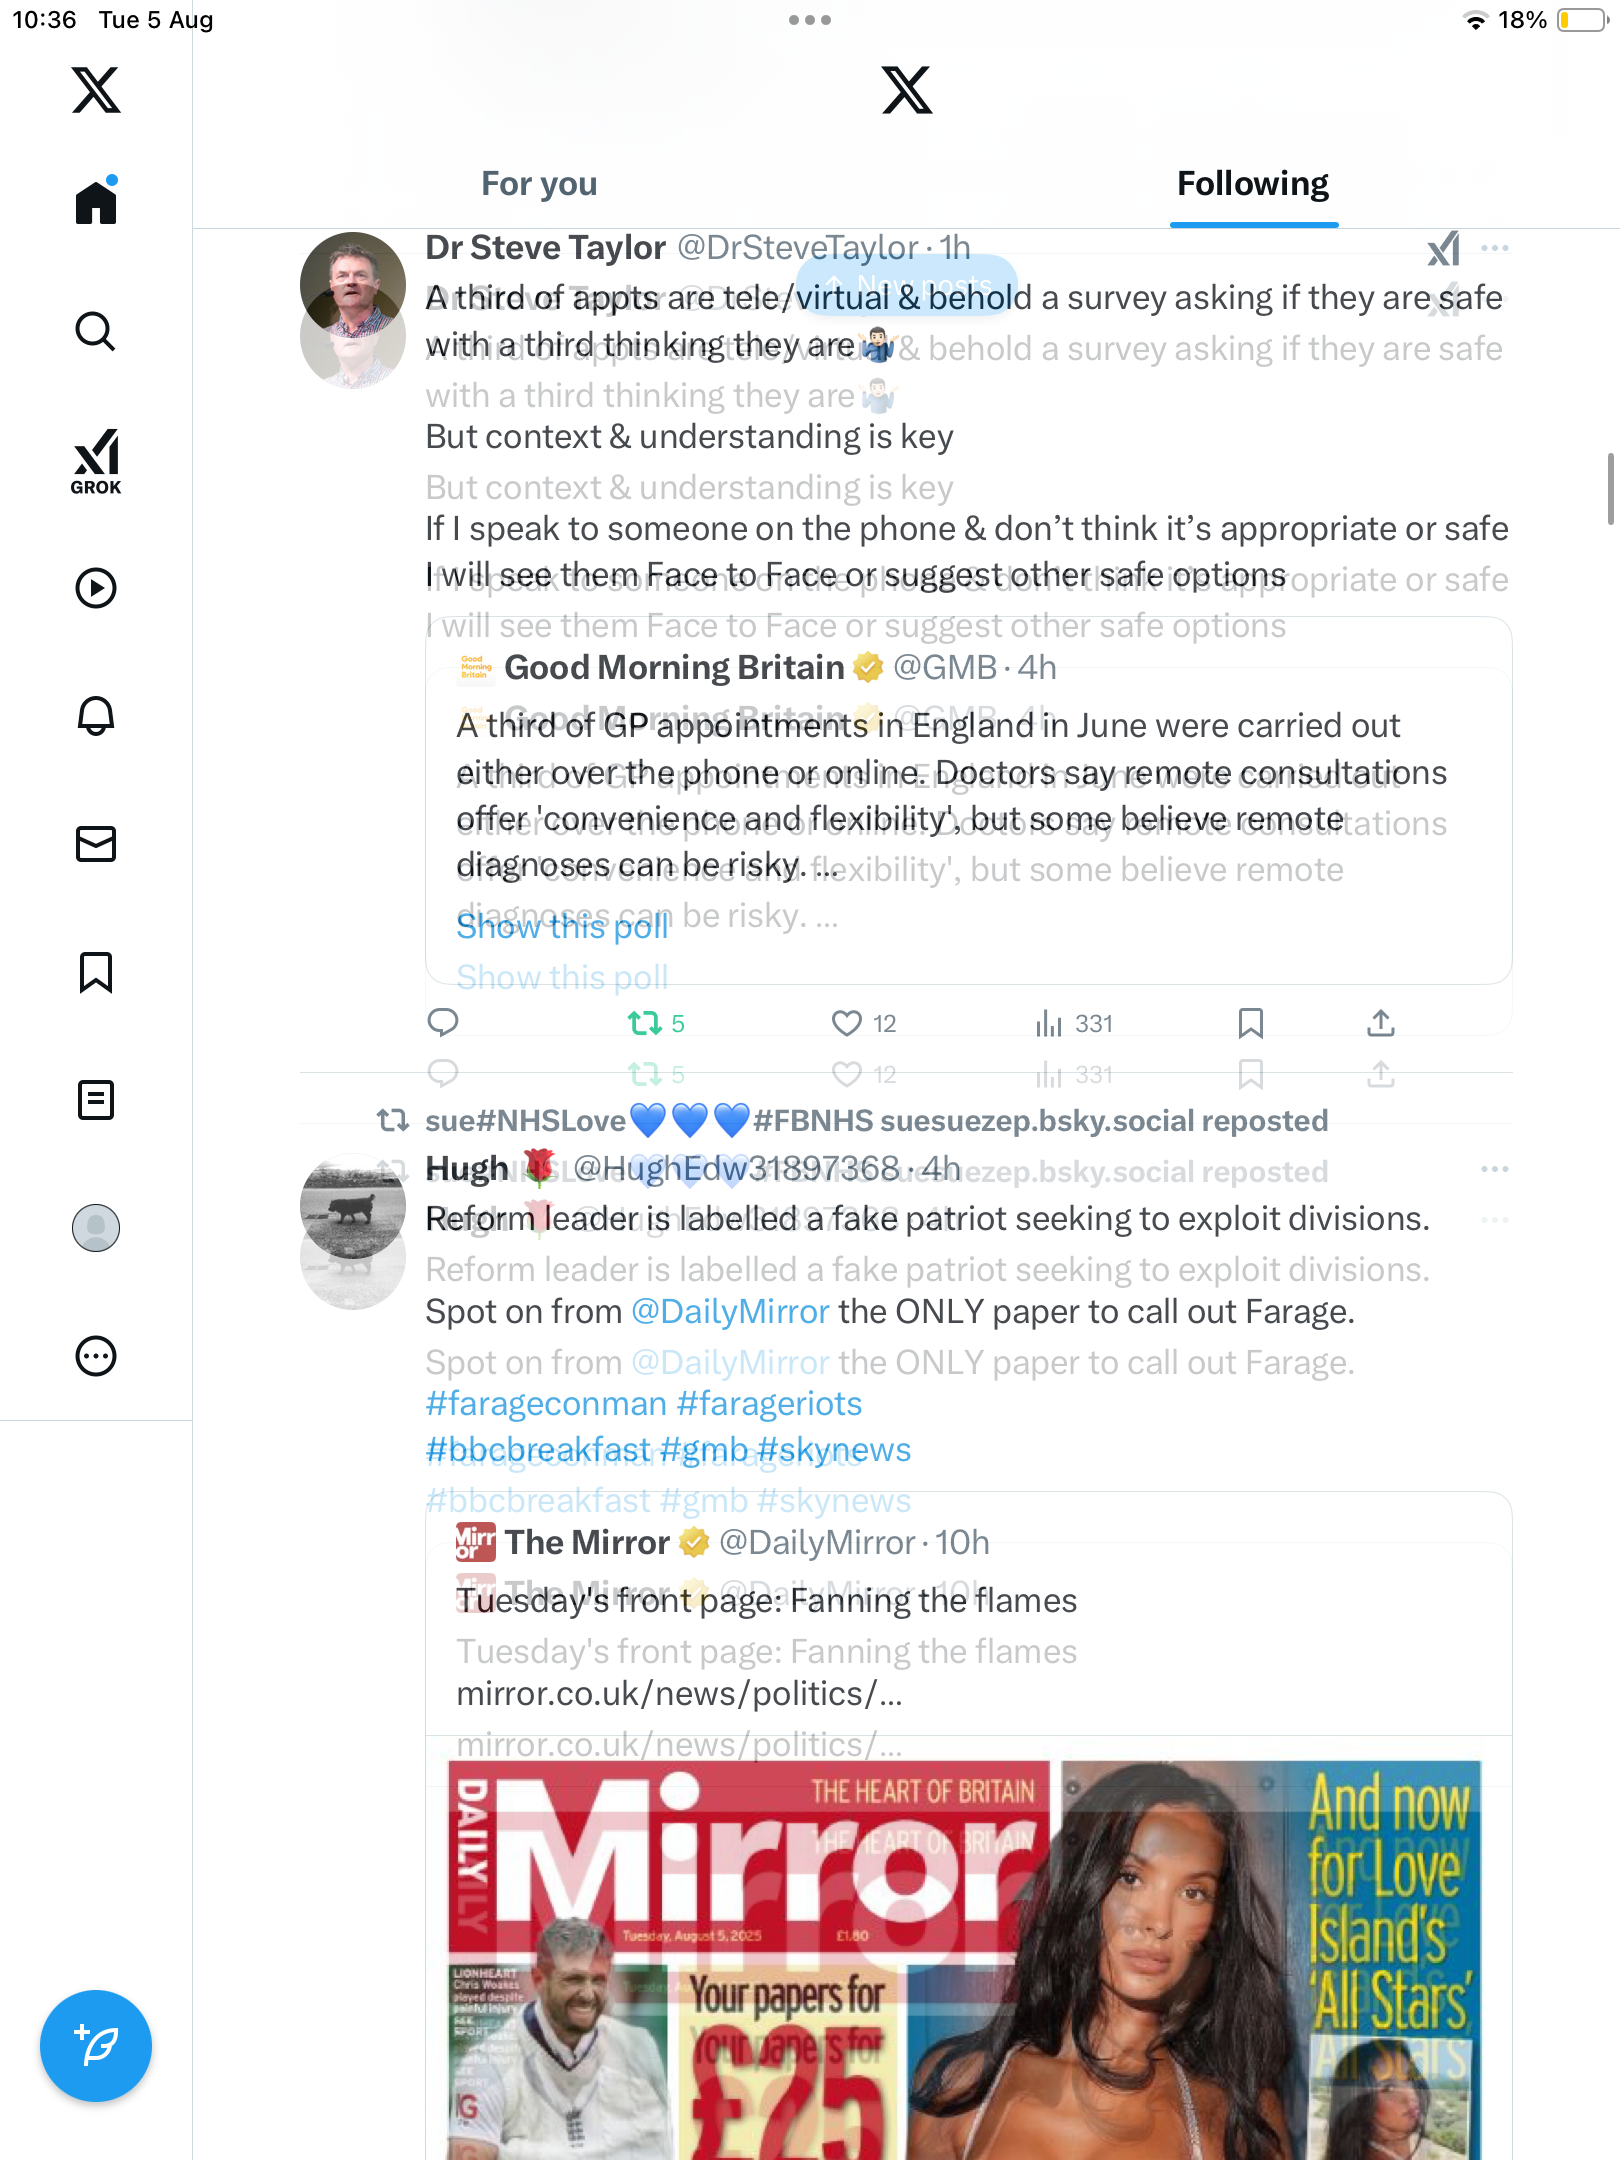Viewport: 1620px width, 2160px height.
Task: Open the Search magnifier in sidebar
Action: [96, 331]
